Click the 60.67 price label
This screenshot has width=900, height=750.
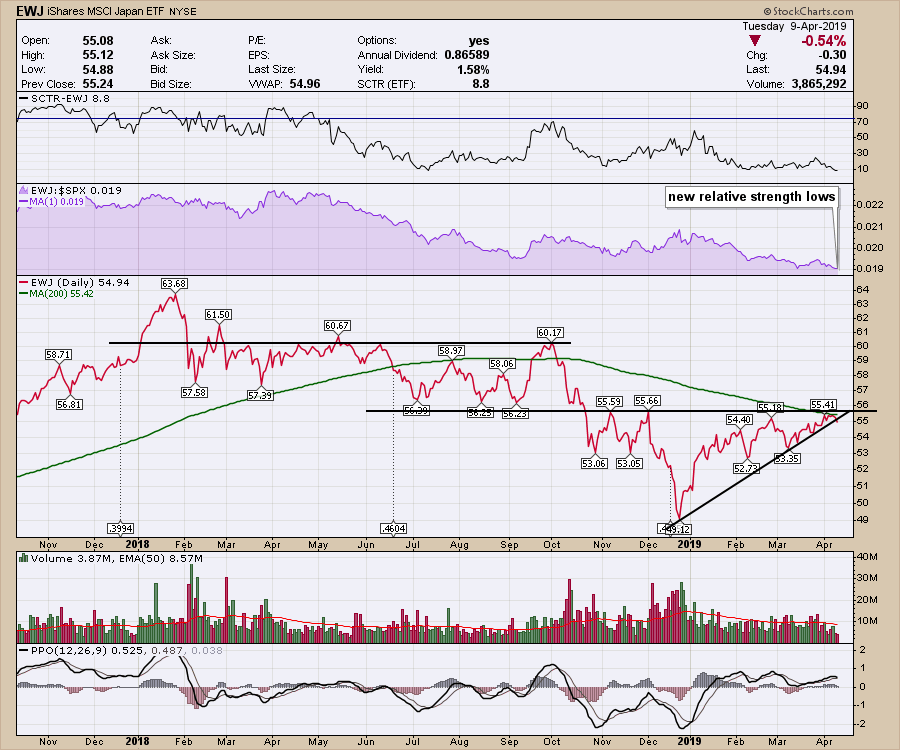pos(337,325)
